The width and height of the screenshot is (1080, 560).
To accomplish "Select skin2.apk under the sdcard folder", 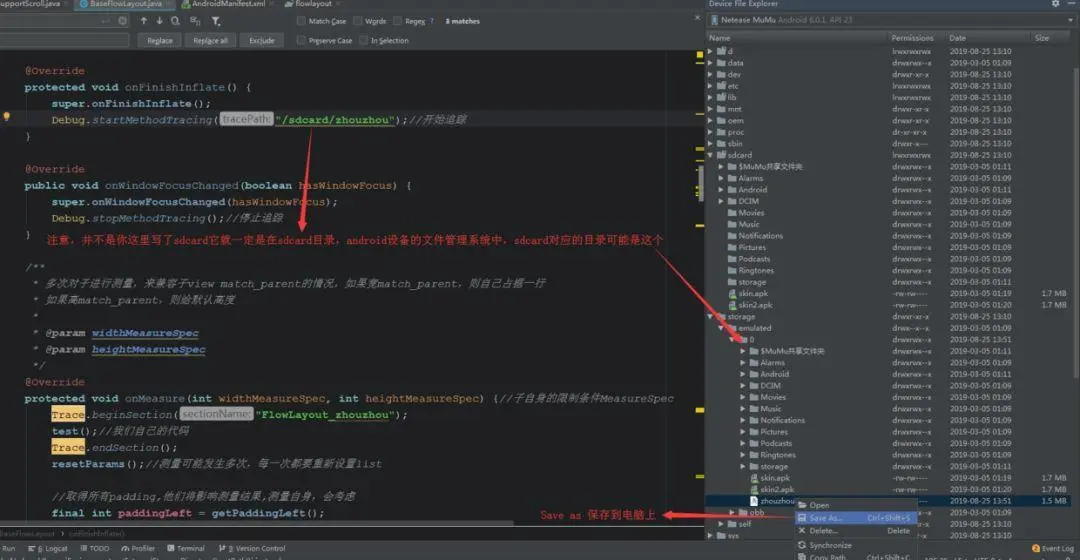I will (x=755, y=305).
